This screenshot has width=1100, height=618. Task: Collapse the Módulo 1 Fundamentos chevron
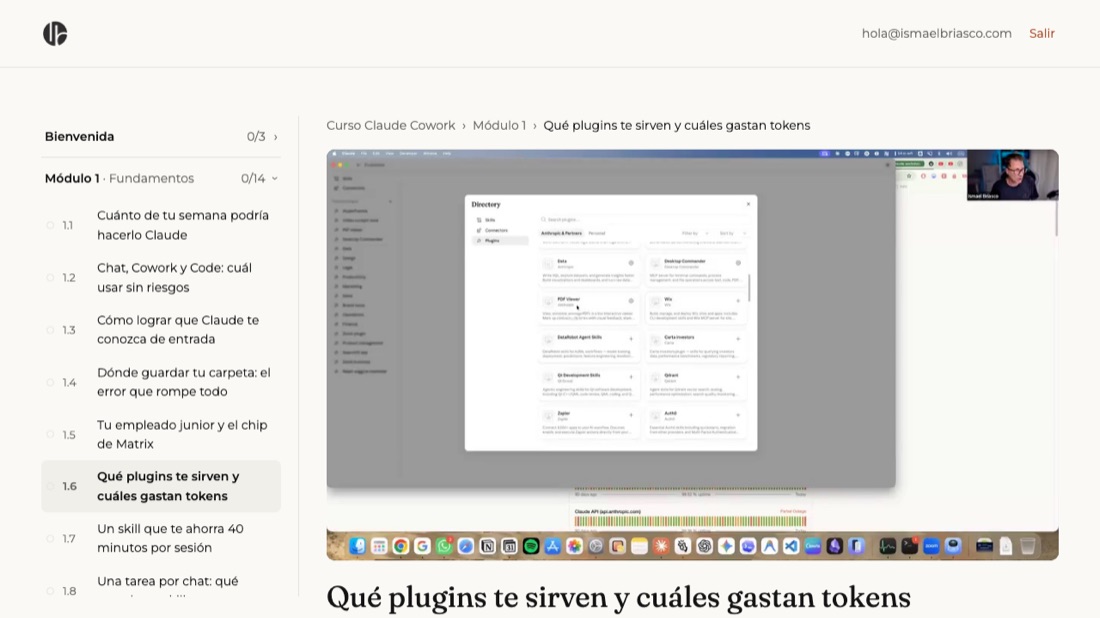tap(274, 178)
